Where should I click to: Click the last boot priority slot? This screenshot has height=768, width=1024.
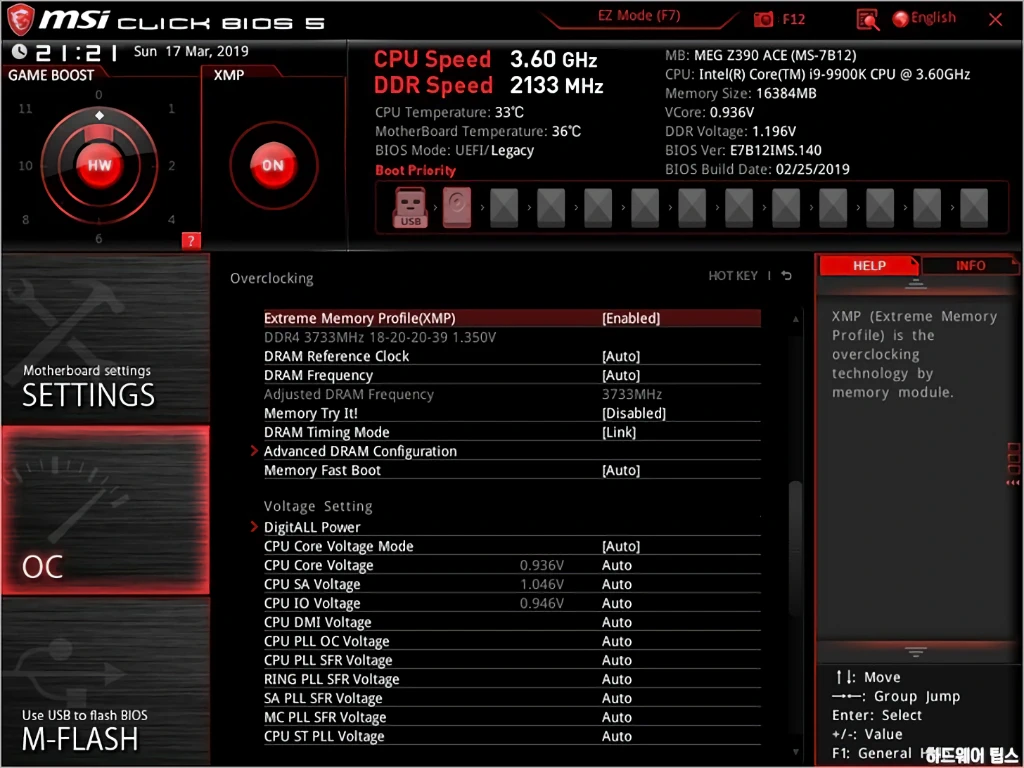[974, 208]
